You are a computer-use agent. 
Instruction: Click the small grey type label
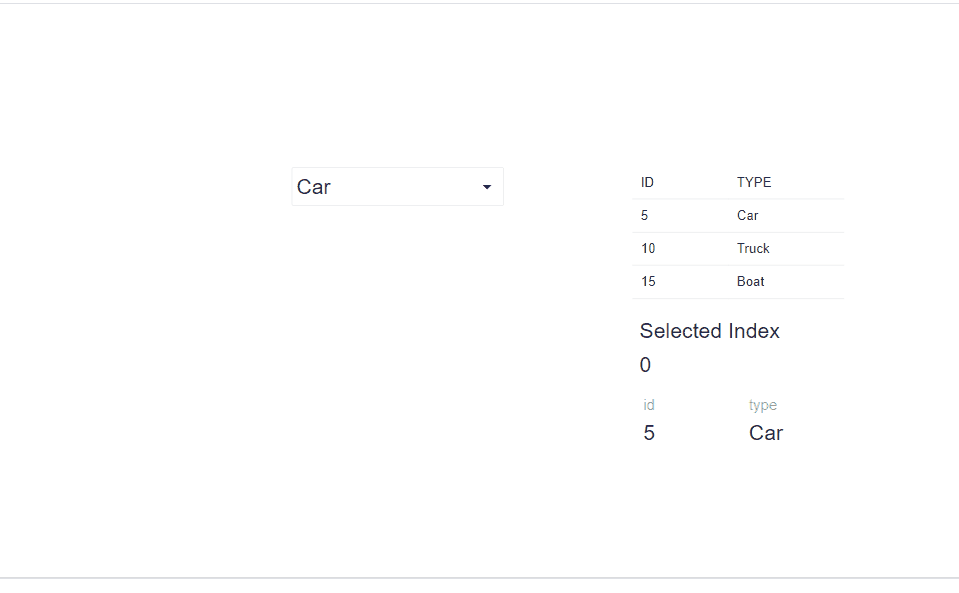tap(763, 405)
